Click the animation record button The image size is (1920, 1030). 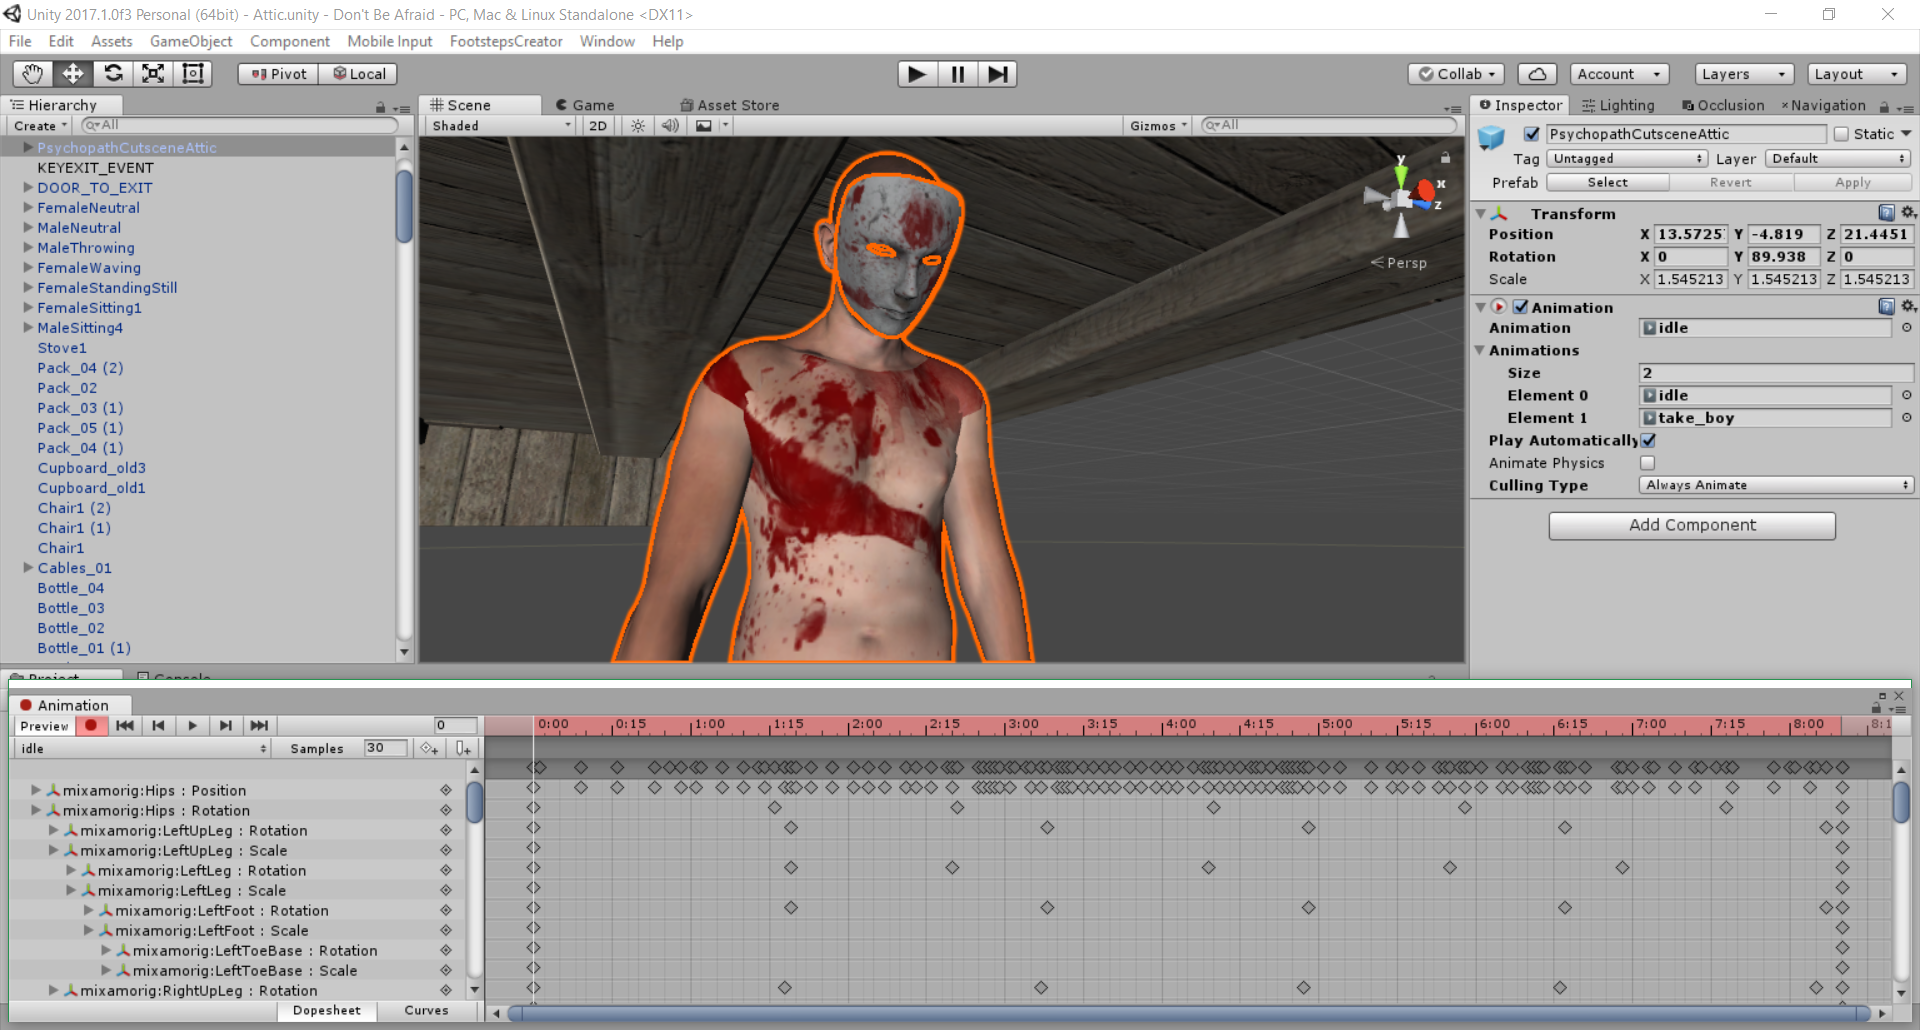tap(91, 726)
